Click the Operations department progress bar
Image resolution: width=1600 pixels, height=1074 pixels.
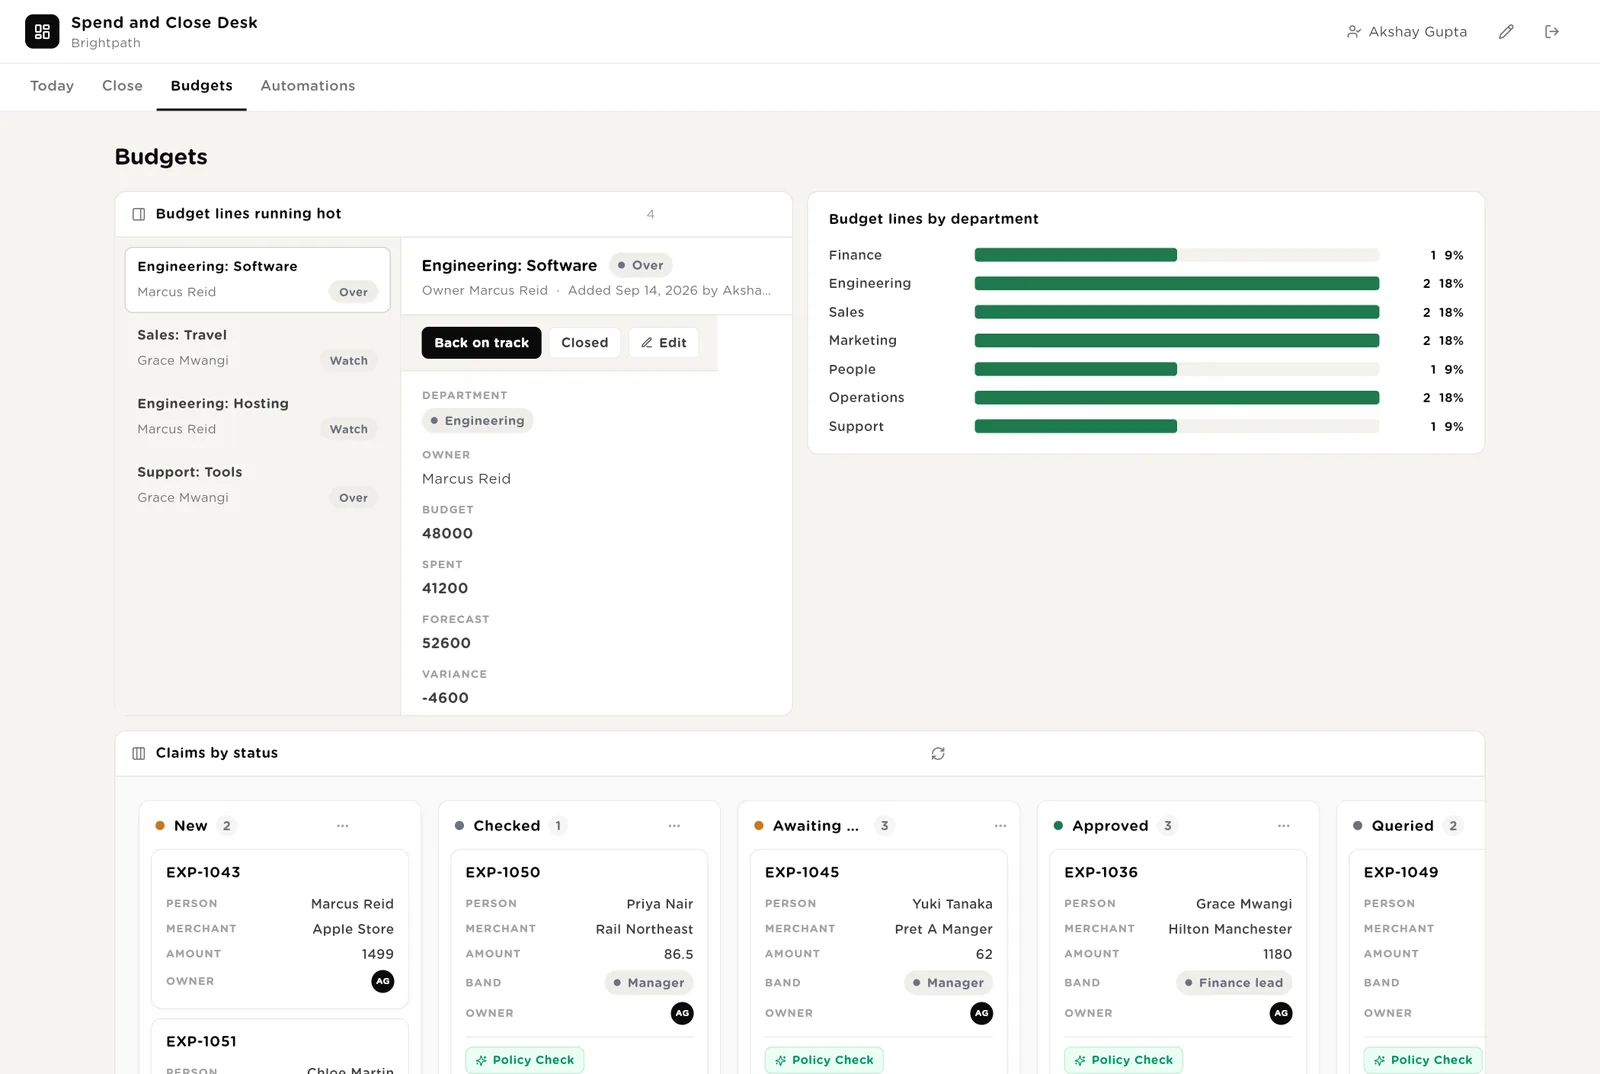click(x=1177, y=398)
